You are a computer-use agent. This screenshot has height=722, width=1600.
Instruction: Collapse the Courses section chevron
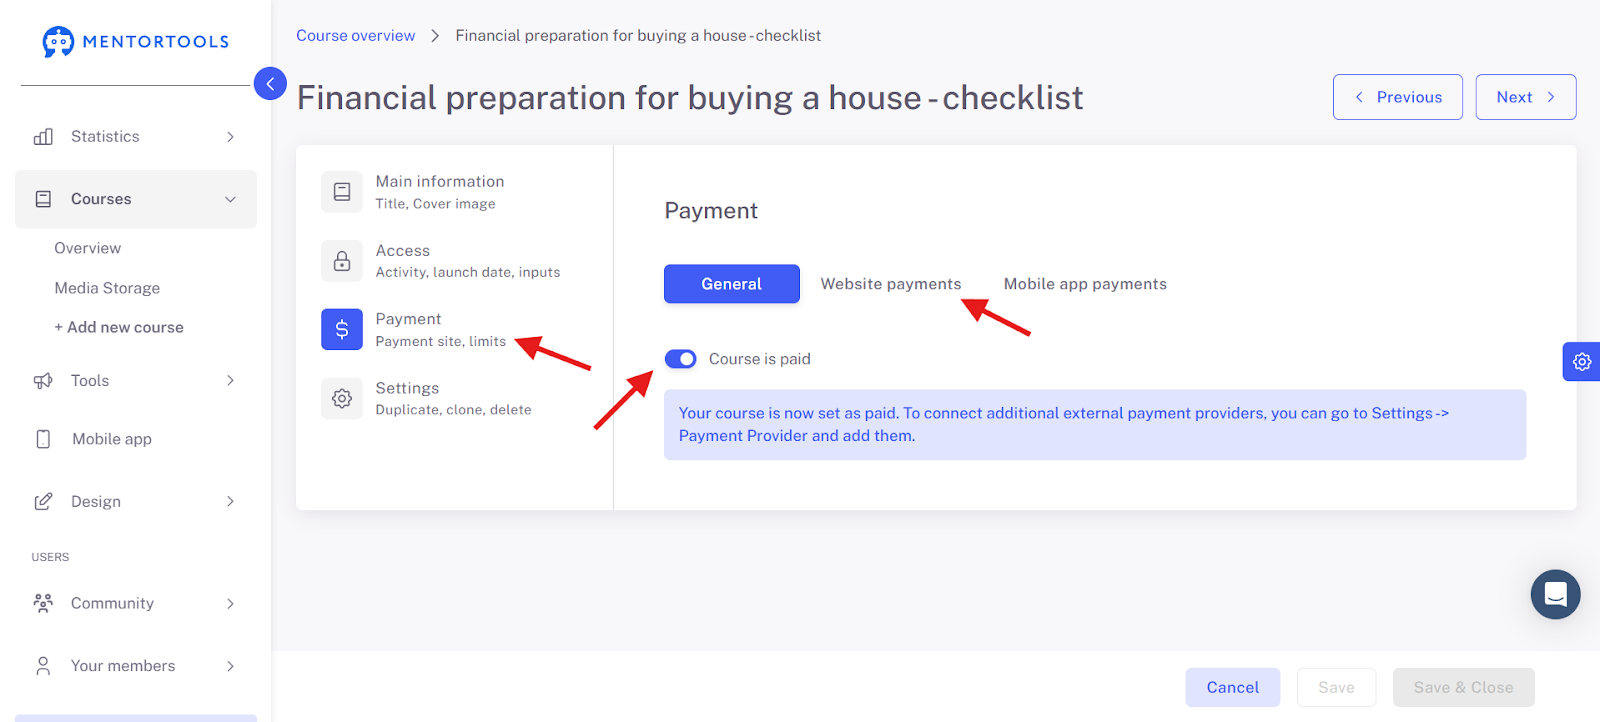click(230, 199)
